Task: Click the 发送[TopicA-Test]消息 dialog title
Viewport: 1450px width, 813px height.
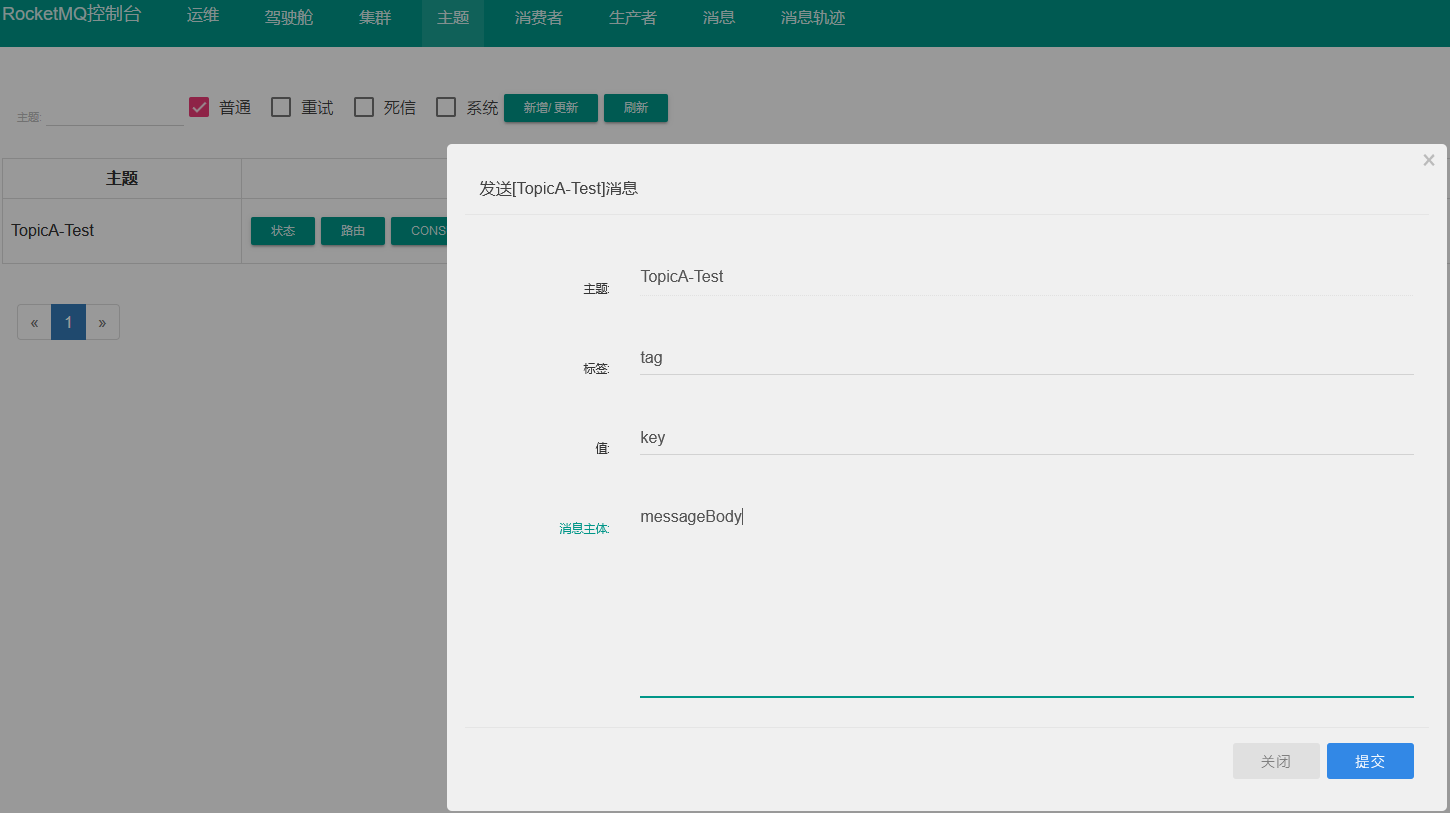Action: coord(559,188)
